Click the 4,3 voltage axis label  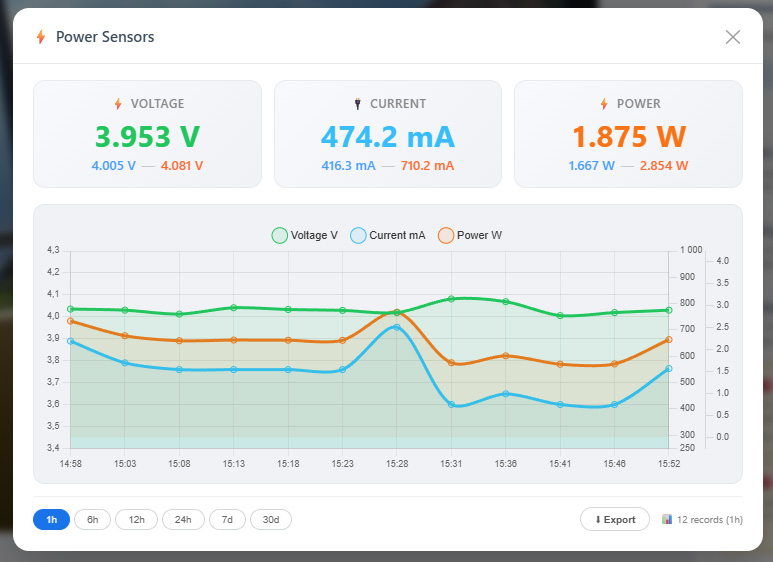click(x=53, y=250)
